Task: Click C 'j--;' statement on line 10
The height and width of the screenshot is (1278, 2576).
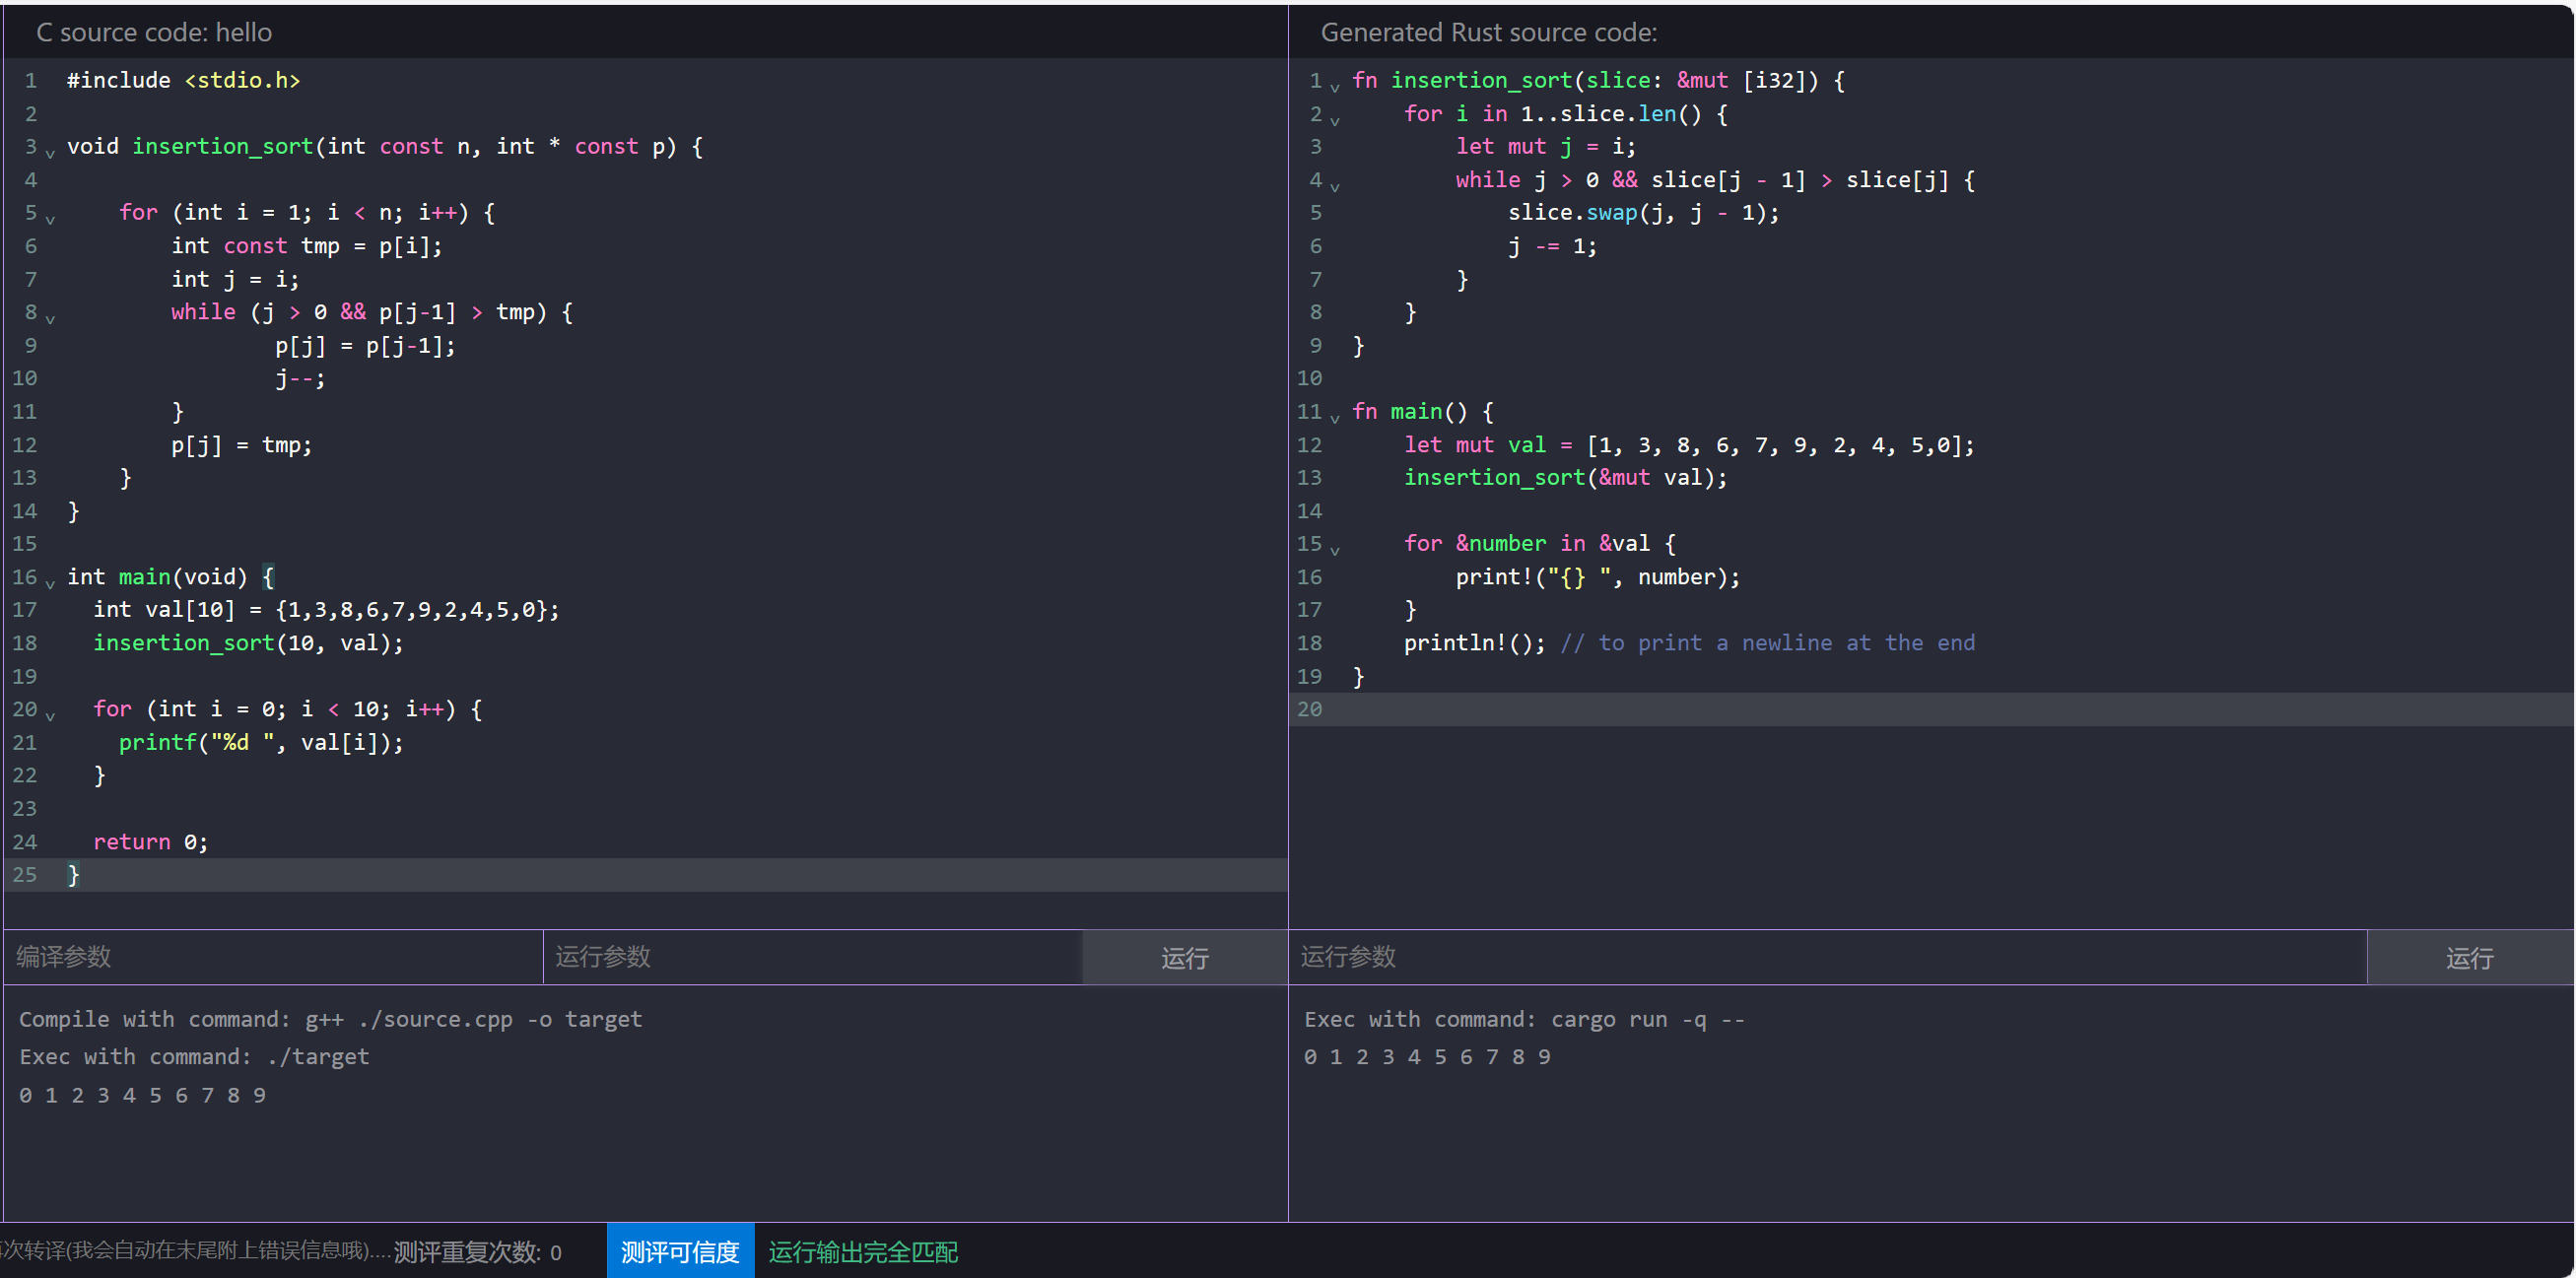Action: point(300,379)
